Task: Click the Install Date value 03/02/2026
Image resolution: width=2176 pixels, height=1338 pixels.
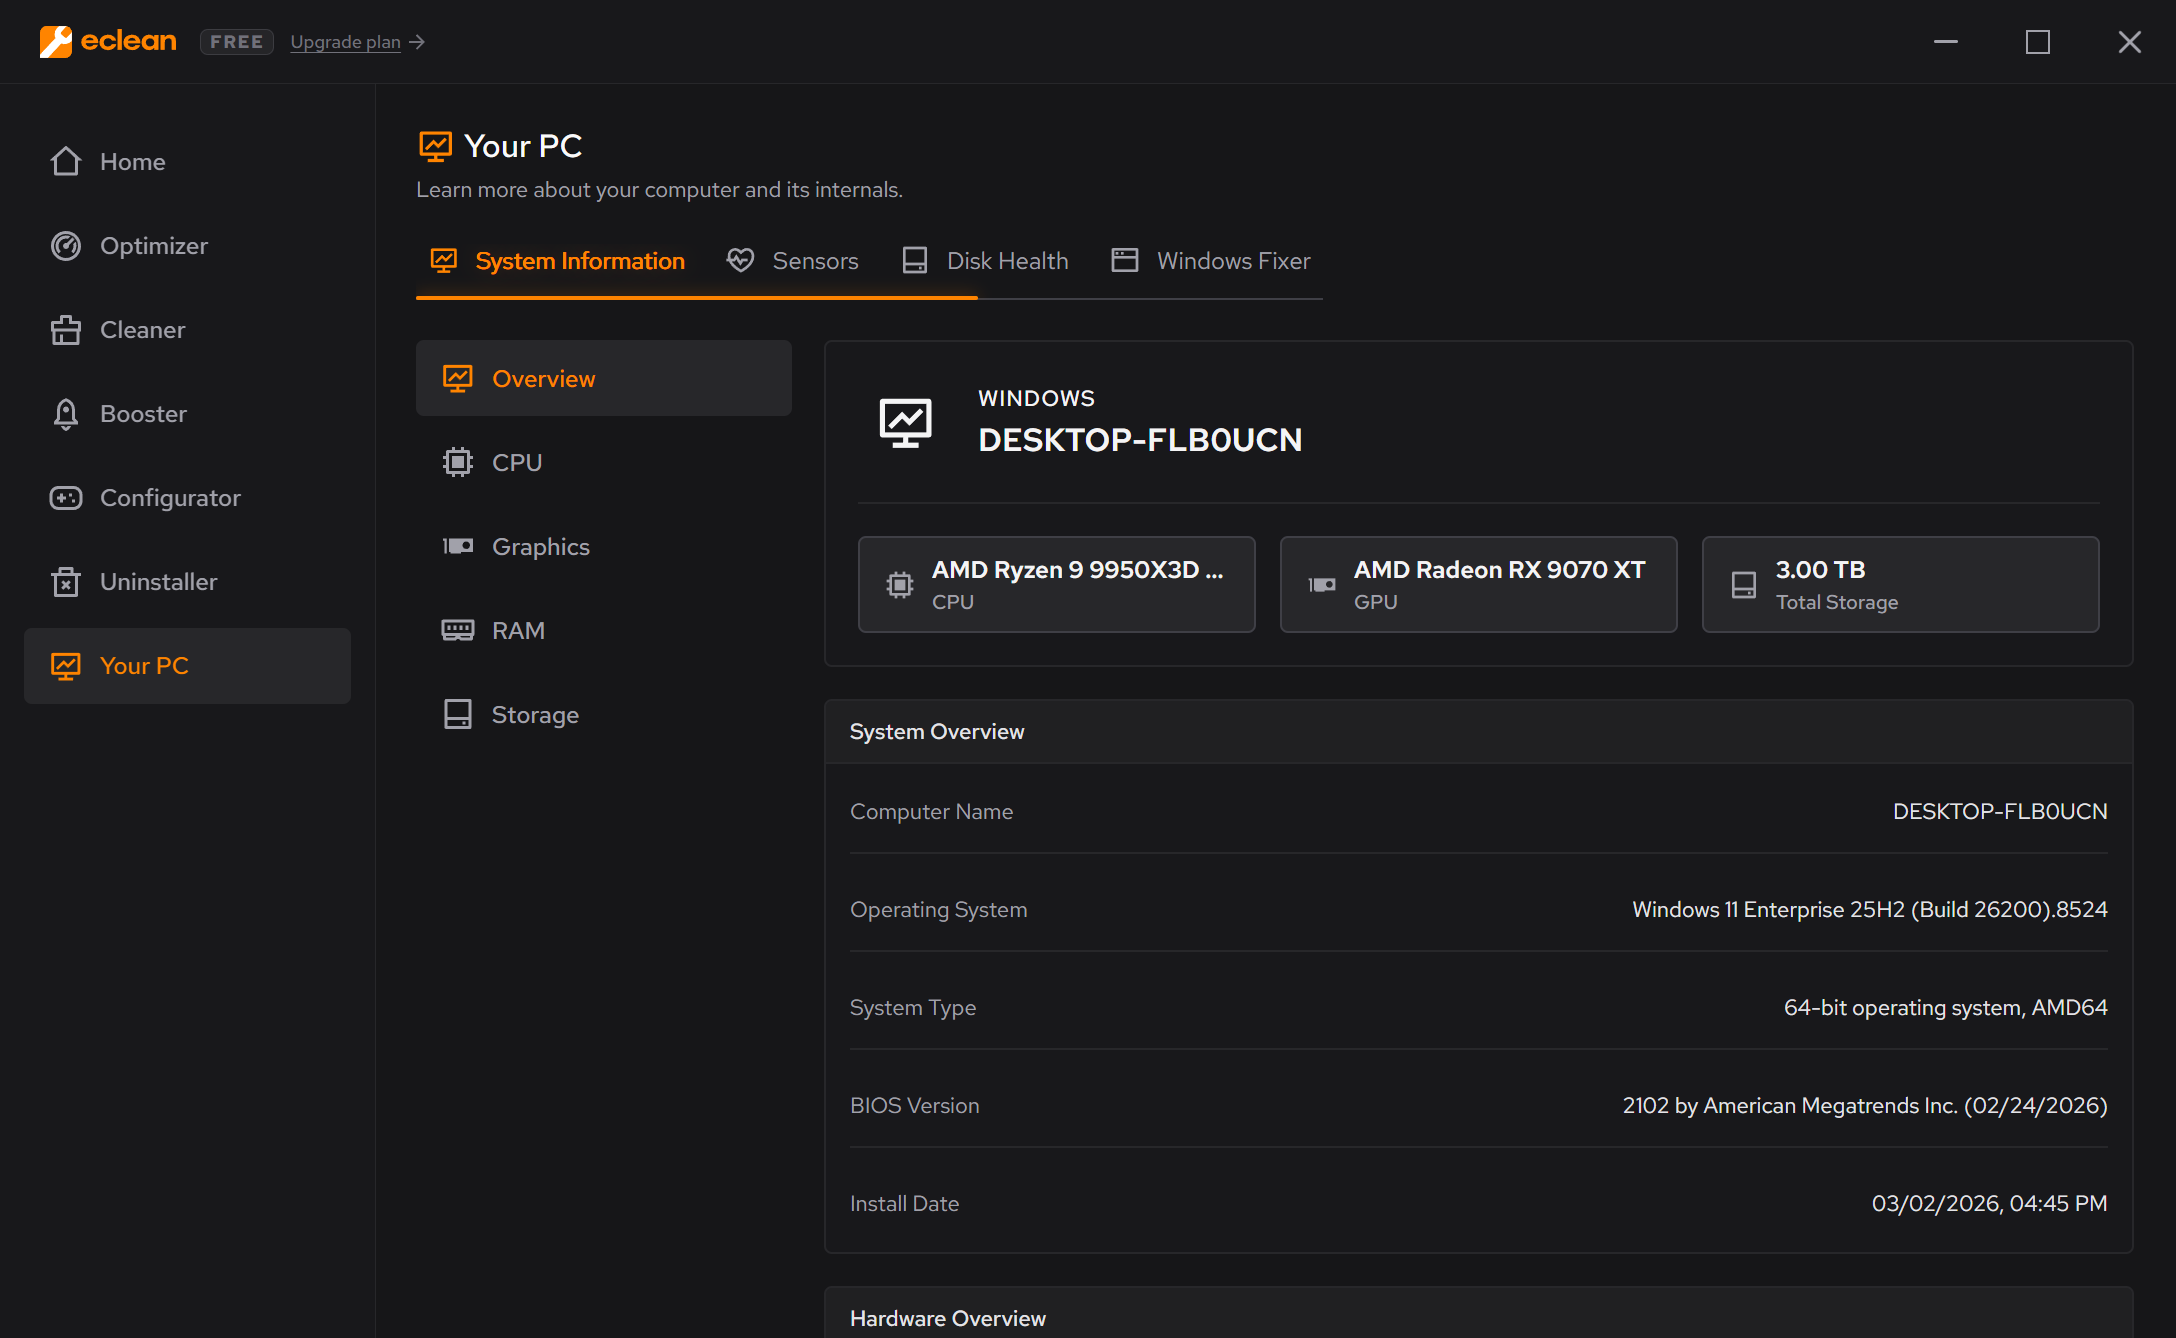Action: (x=1990, y=1203)
